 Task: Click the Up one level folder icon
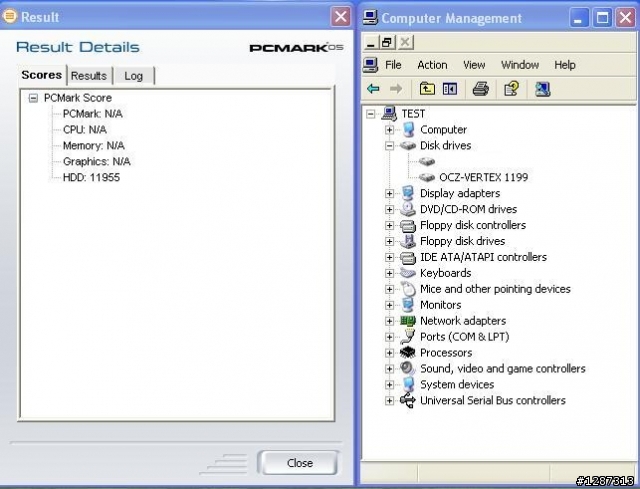click(x=427, y=89)
